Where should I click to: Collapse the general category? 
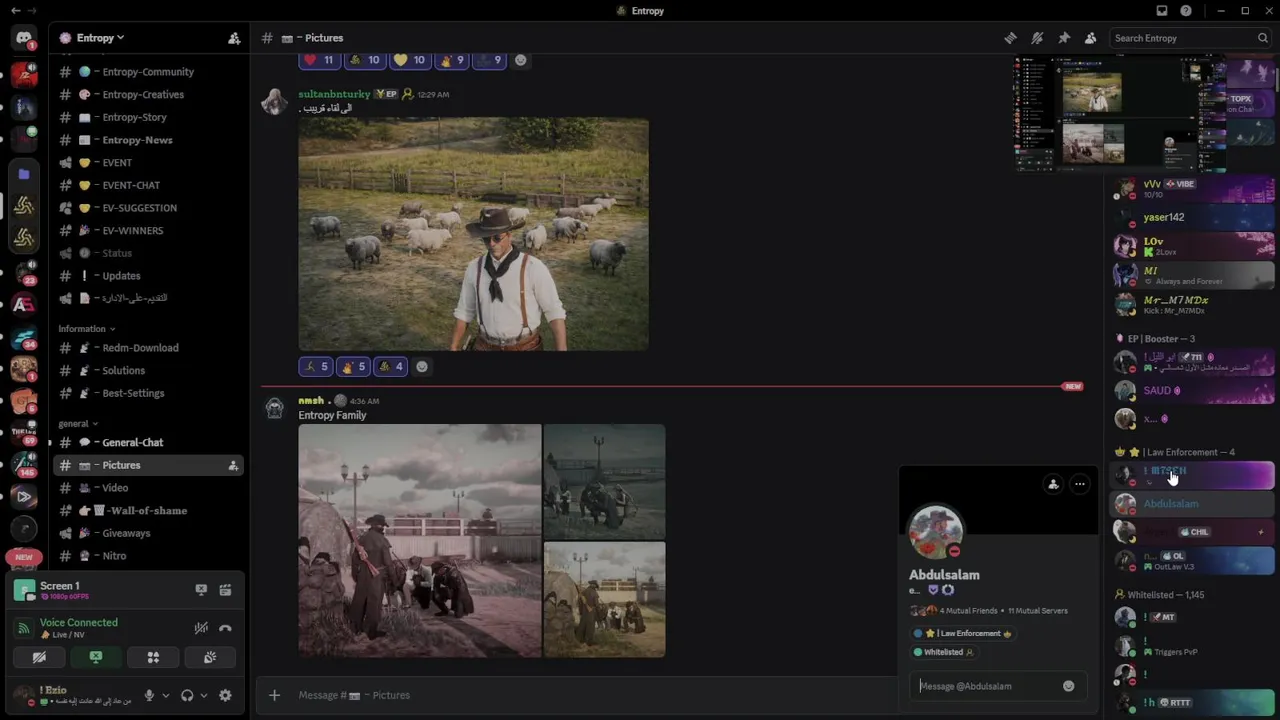pyautogui.click(x=78, y=424)
